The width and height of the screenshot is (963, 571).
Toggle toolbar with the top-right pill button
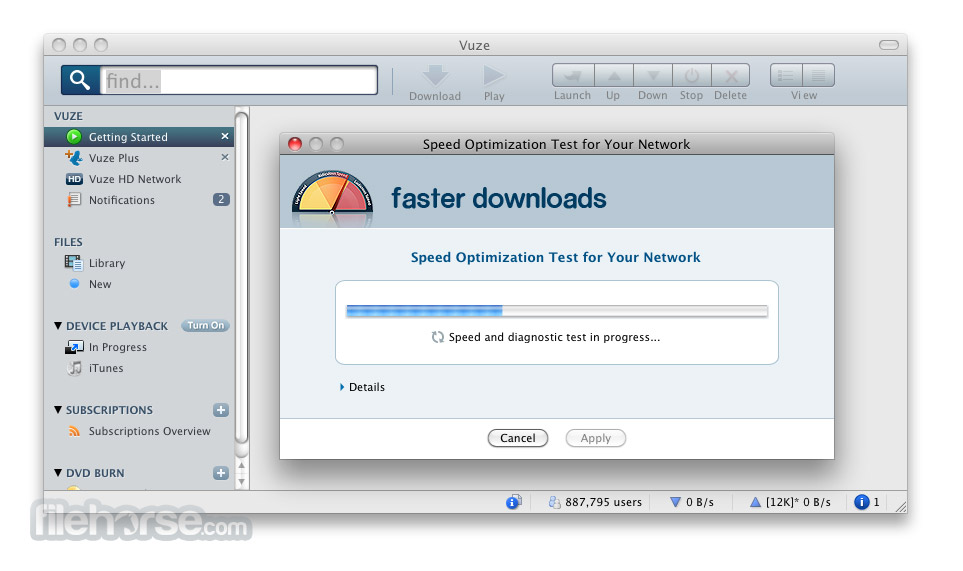pyautogui.click(x=889, y=45)
